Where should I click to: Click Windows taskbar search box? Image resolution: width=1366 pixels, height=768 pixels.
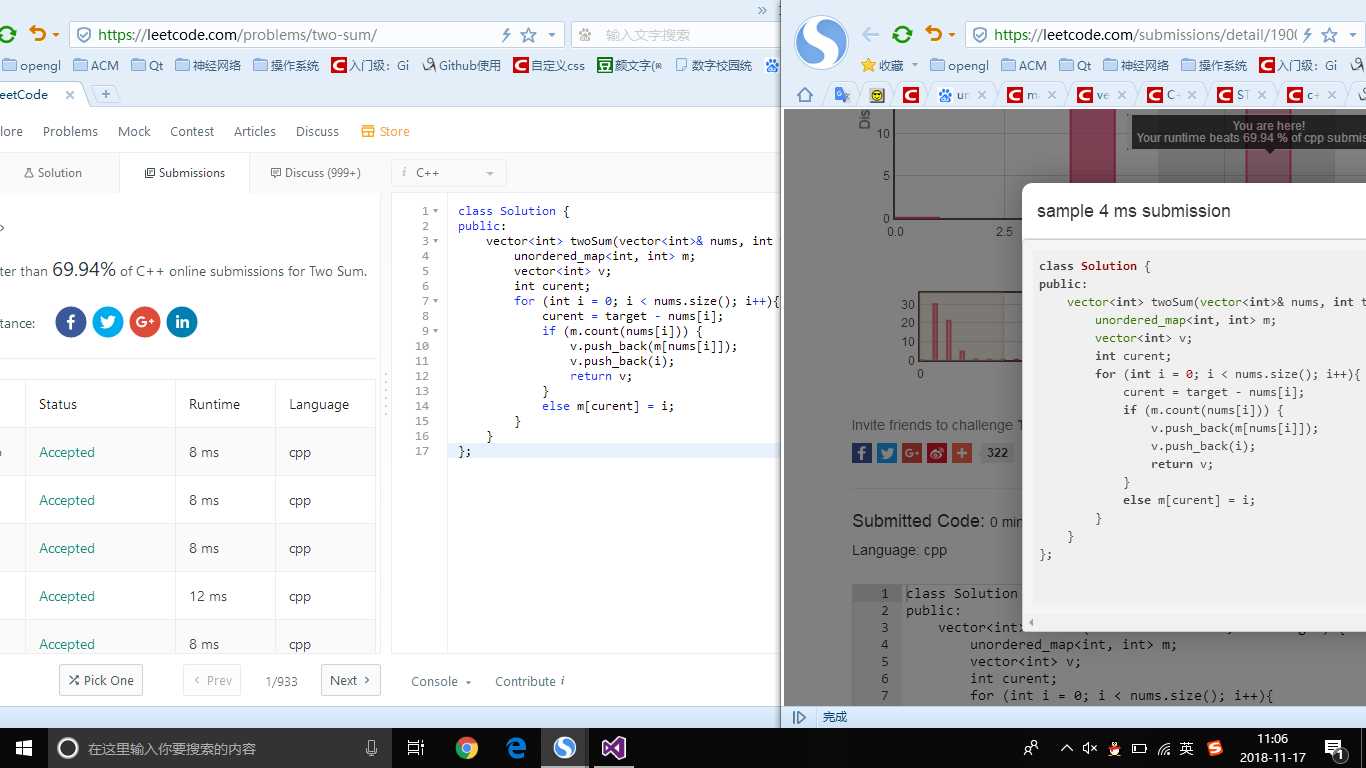pyautogui.click(x=221, y=748)
